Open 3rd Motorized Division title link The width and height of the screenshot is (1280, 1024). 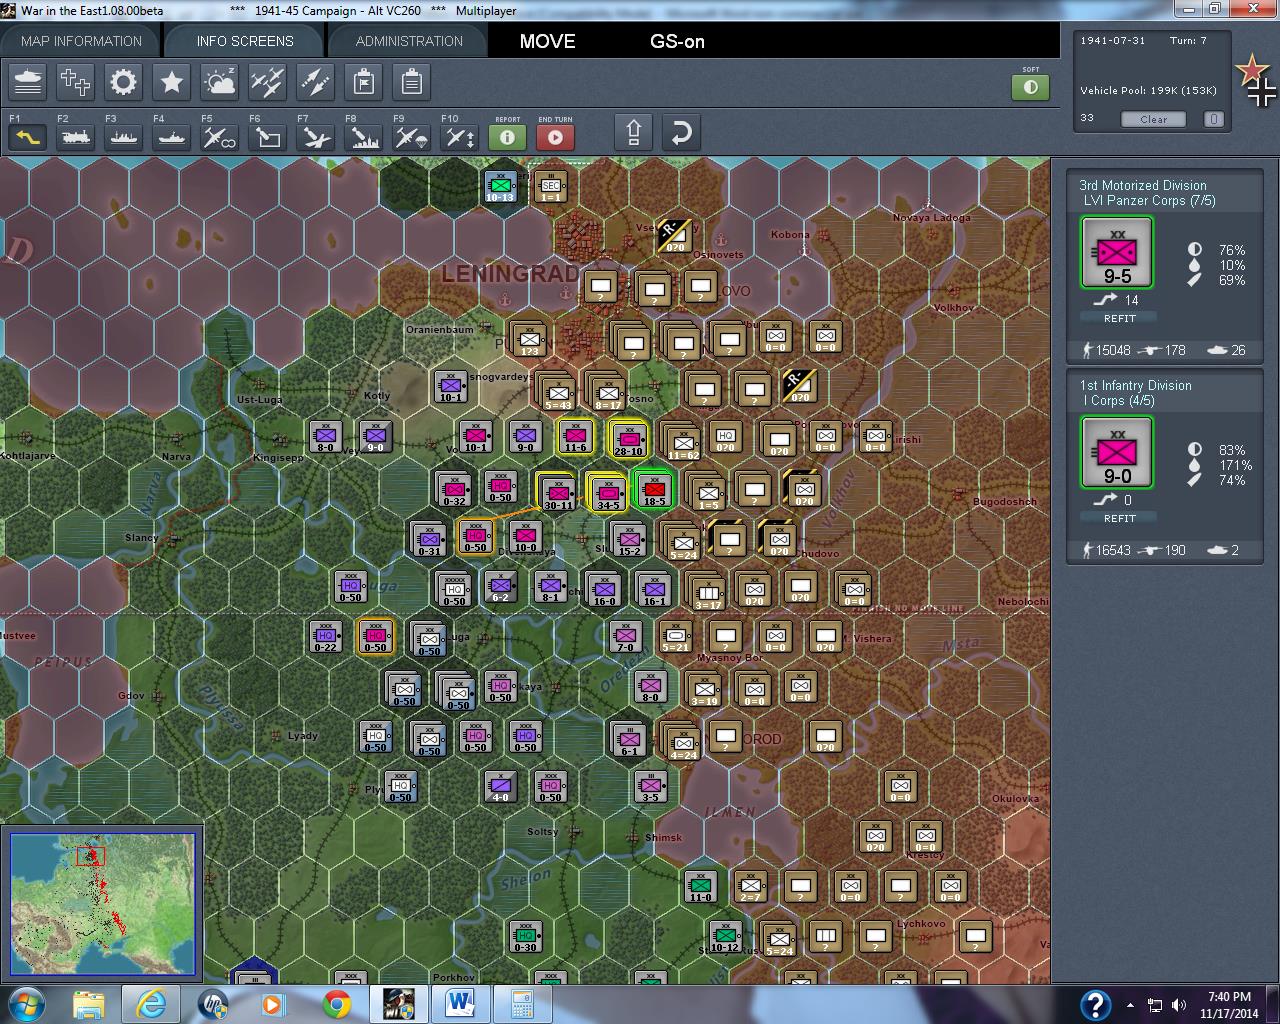[1143, 185]
